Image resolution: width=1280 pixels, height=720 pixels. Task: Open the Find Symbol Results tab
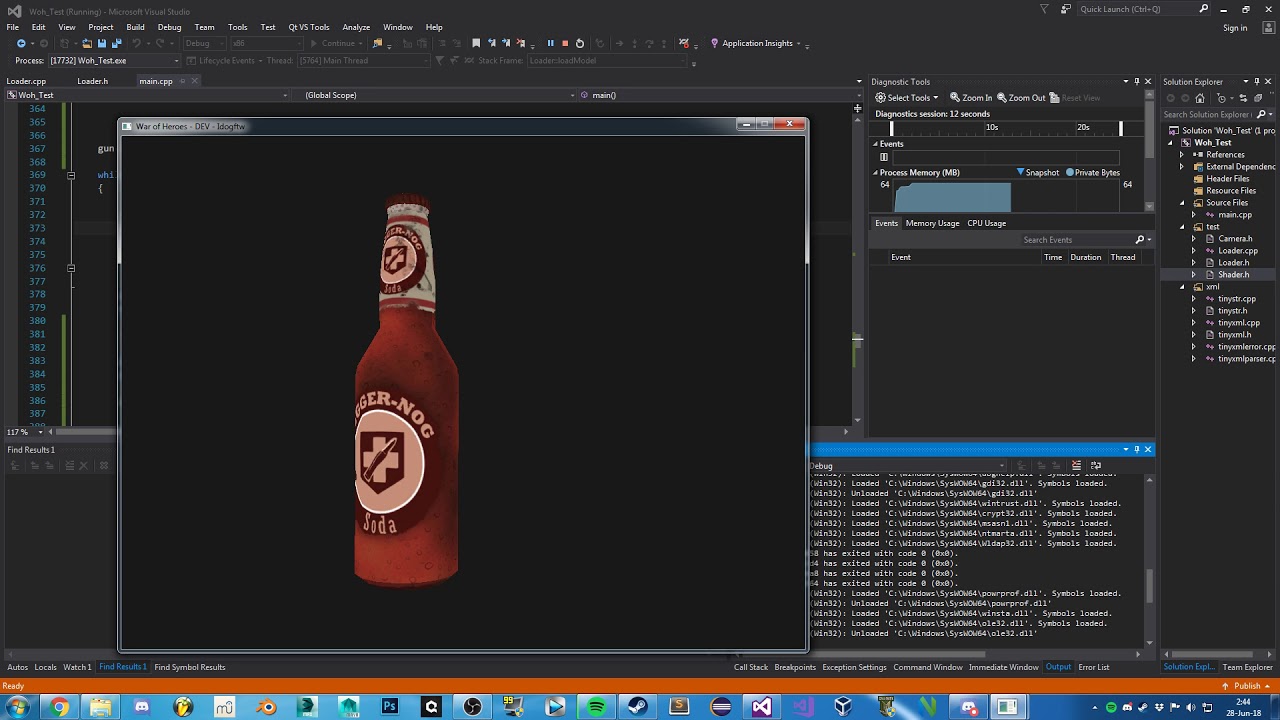(x=189, y=667)
